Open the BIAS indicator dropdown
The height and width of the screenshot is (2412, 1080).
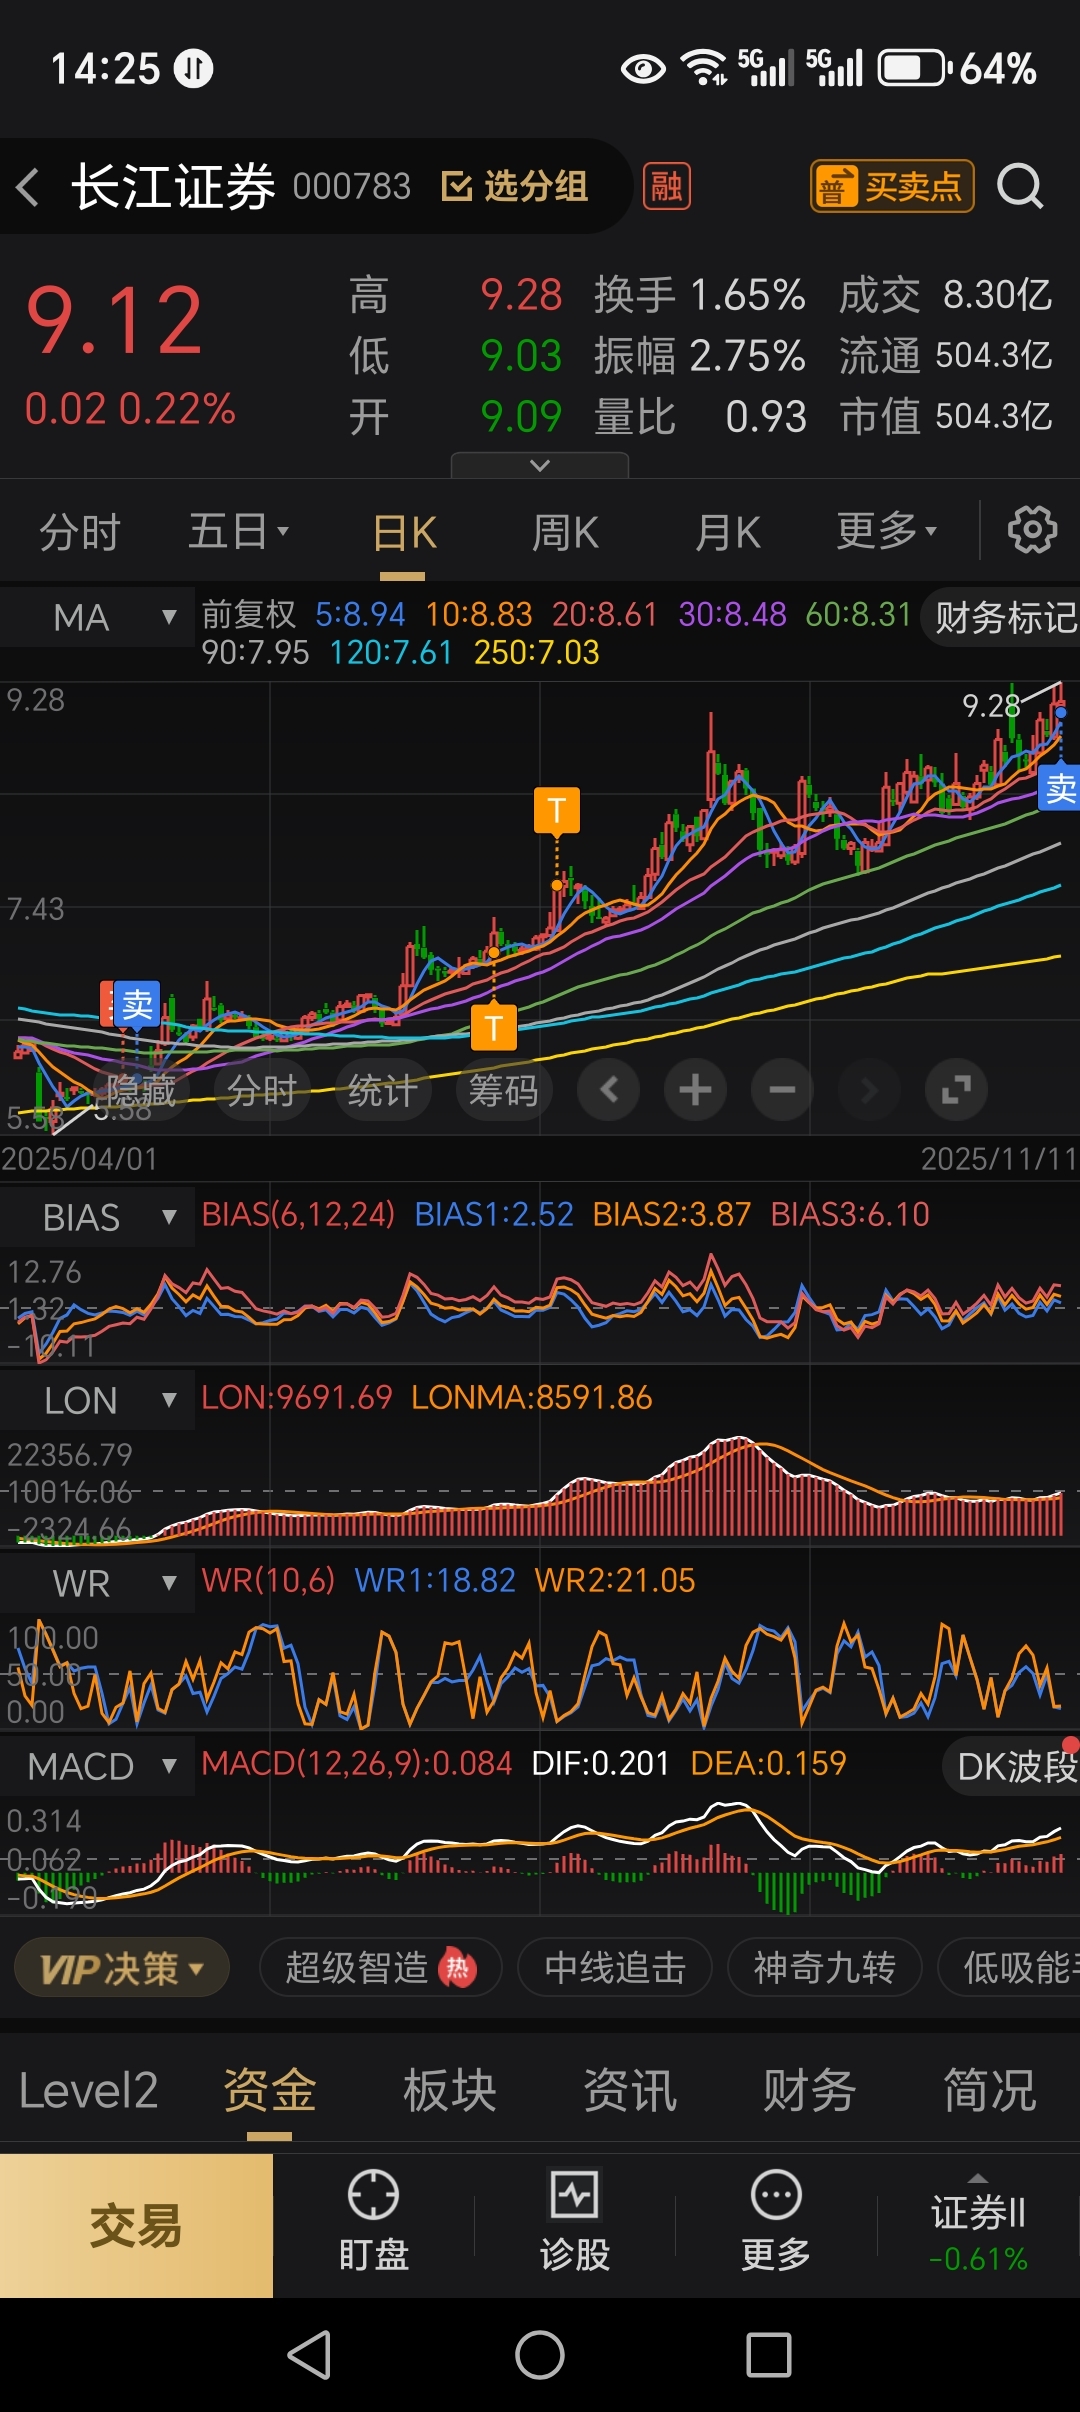click(x=97, y=1217)
